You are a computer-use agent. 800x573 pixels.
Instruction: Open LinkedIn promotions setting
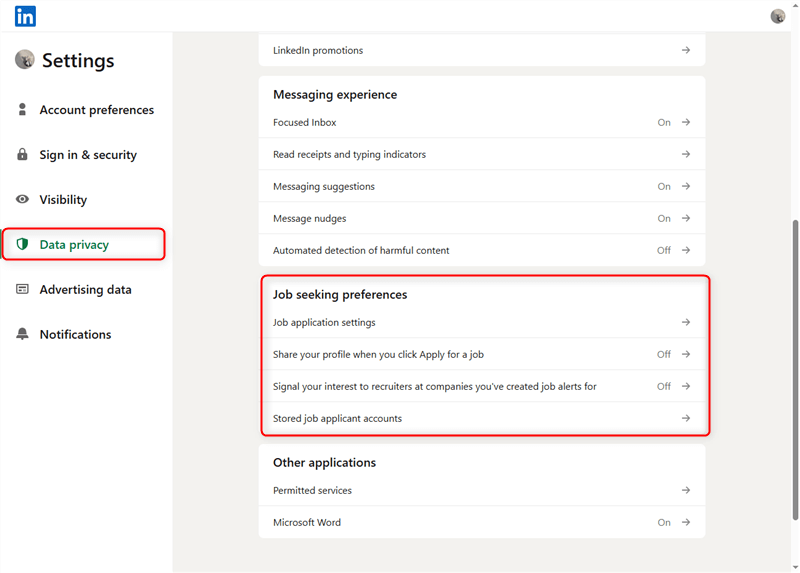coord(482,50)
